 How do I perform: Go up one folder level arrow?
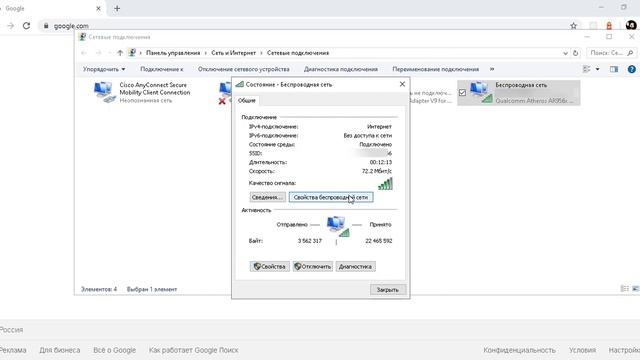point(120,53)
